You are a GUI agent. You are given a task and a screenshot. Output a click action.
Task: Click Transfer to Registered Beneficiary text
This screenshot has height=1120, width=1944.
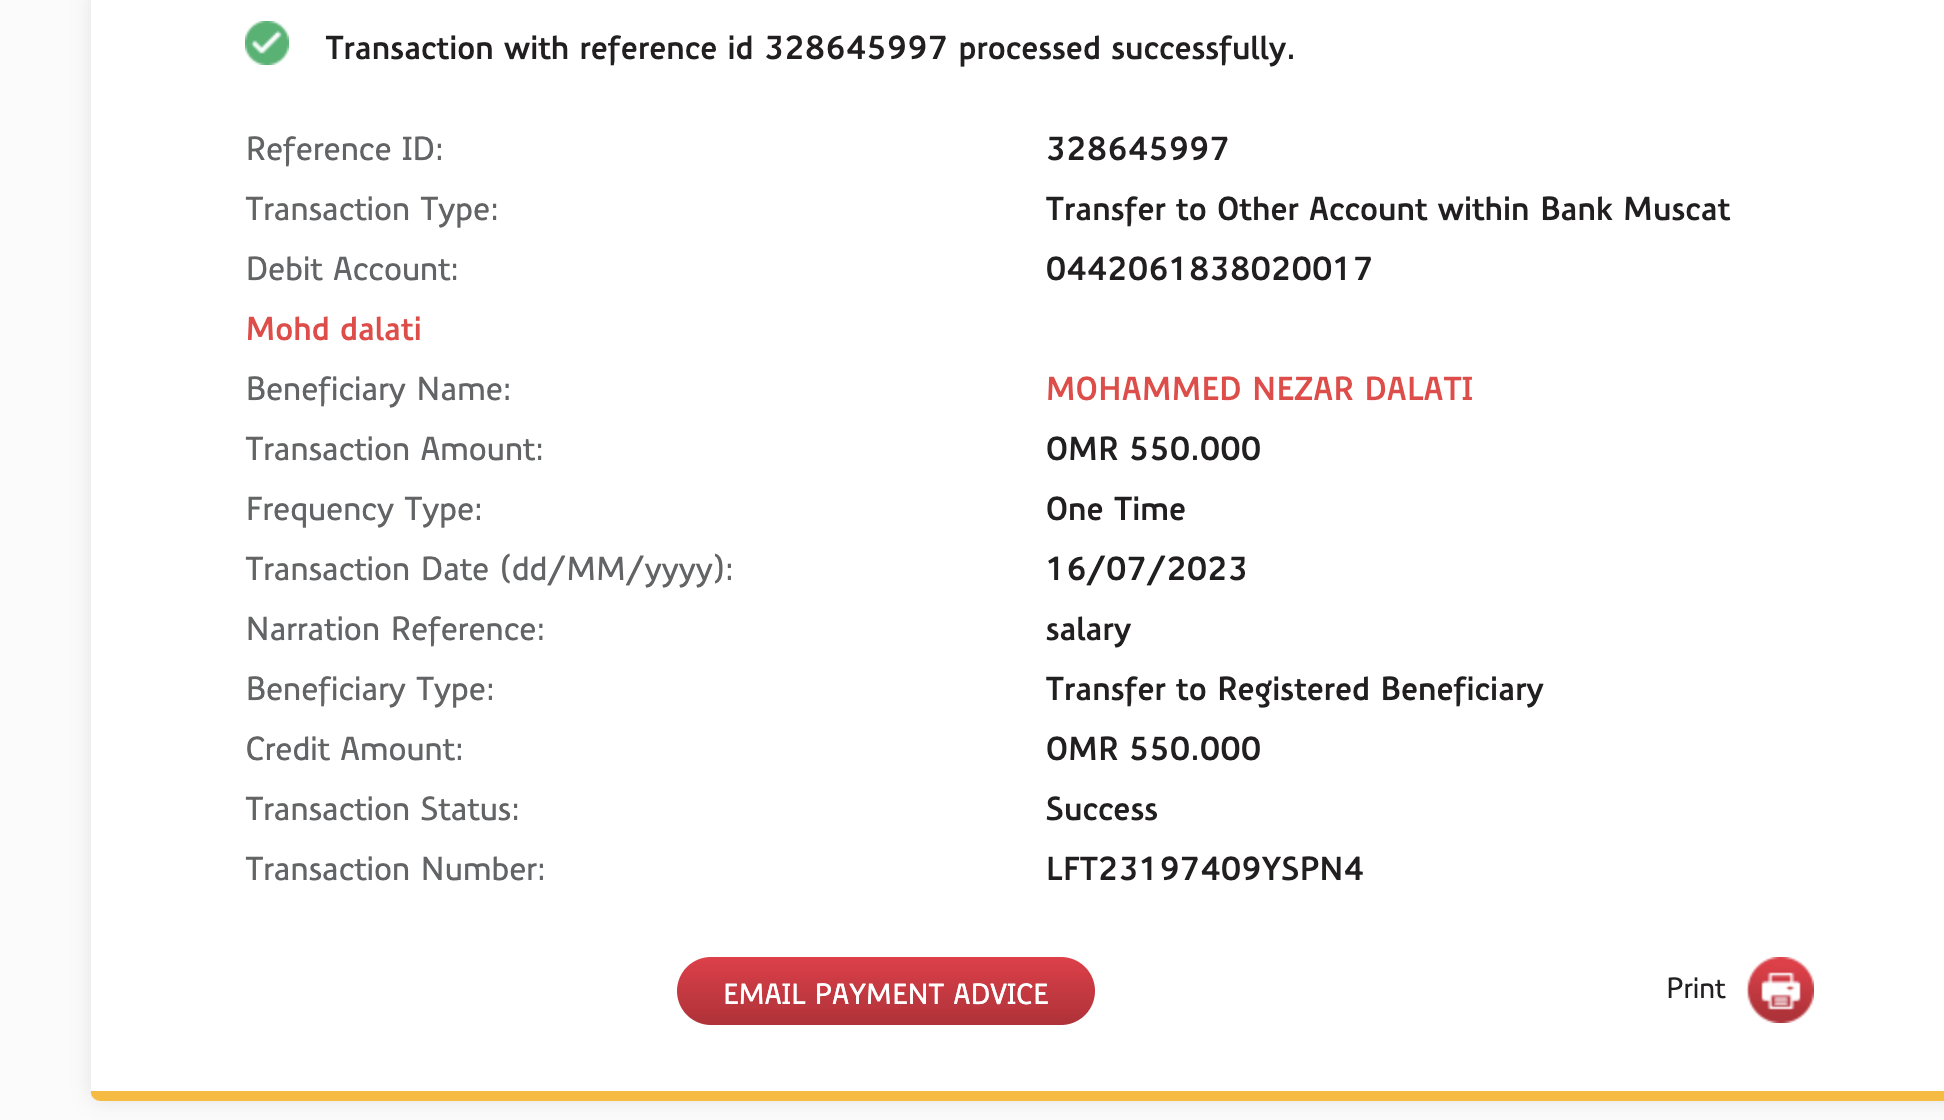pyautogui.click(x=1294, y=689)
